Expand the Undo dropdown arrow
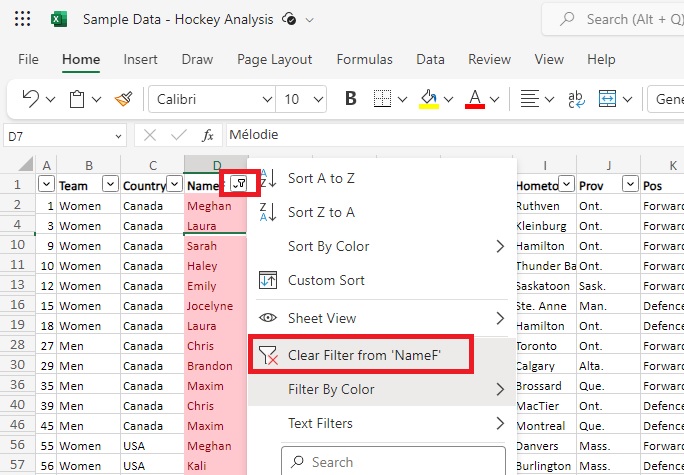This screenshot has height=475, width=684. click(x=50, y=99)
